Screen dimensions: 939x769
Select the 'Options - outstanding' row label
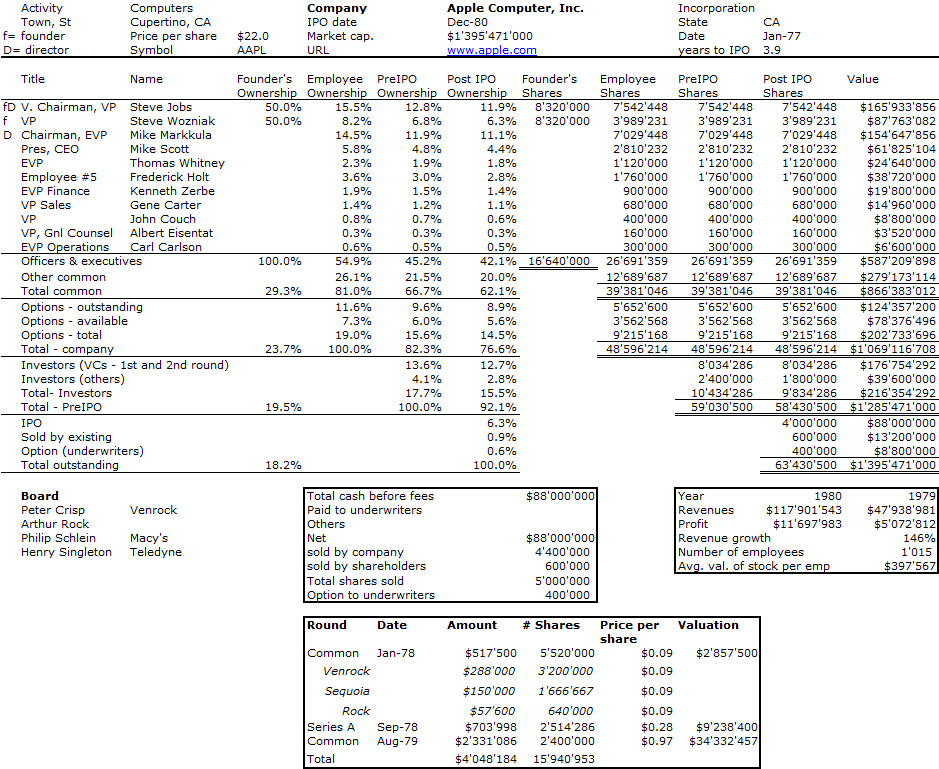pyautogui.click(x=81, y=307)
